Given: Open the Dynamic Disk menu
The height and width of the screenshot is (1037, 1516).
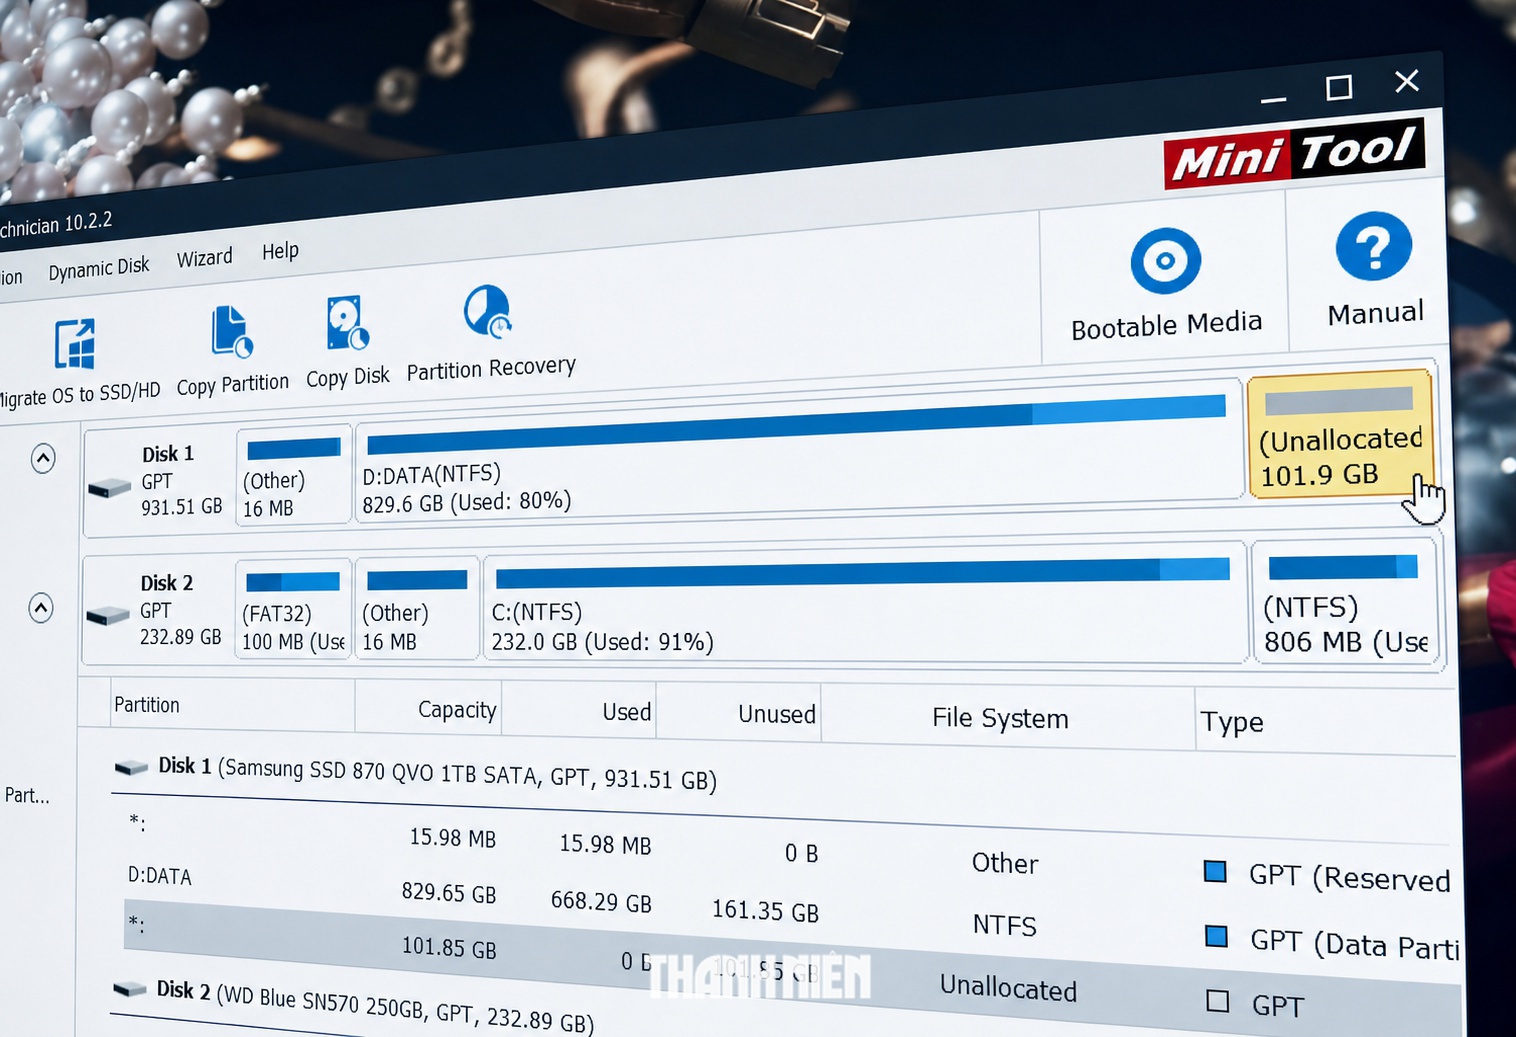Looking at the screenshot, I should pyautogui.click(x=99, y=268).
